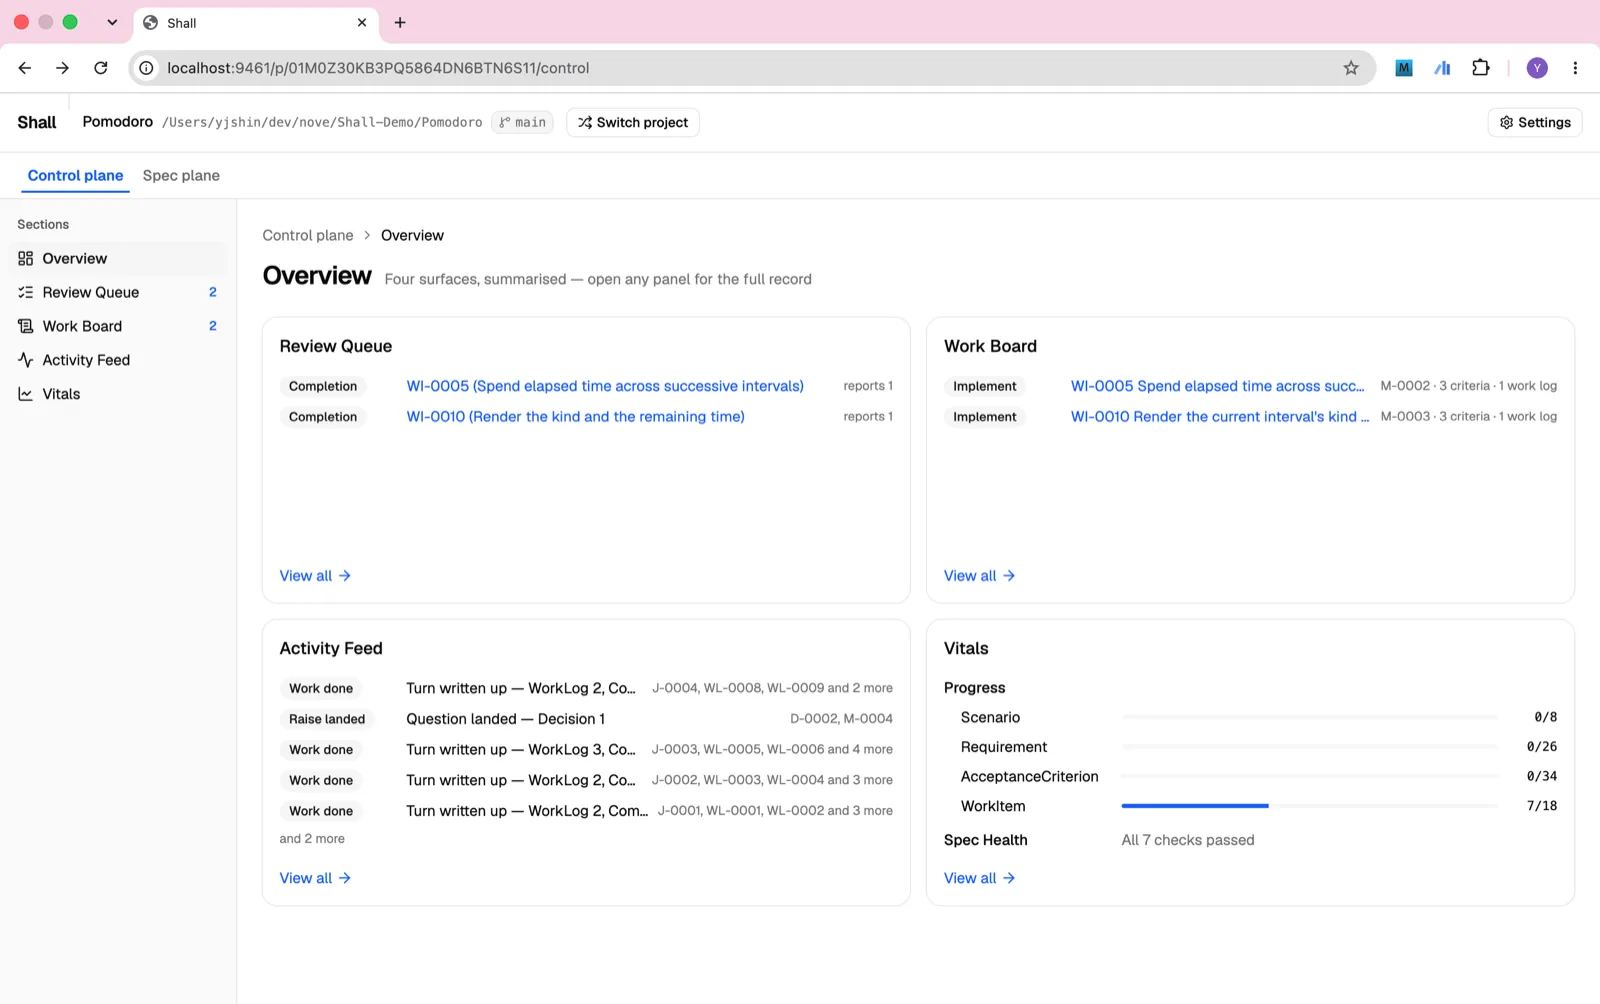
Task: Click the Implement badge for WI-0010
Action: click(x=985, y=417)
